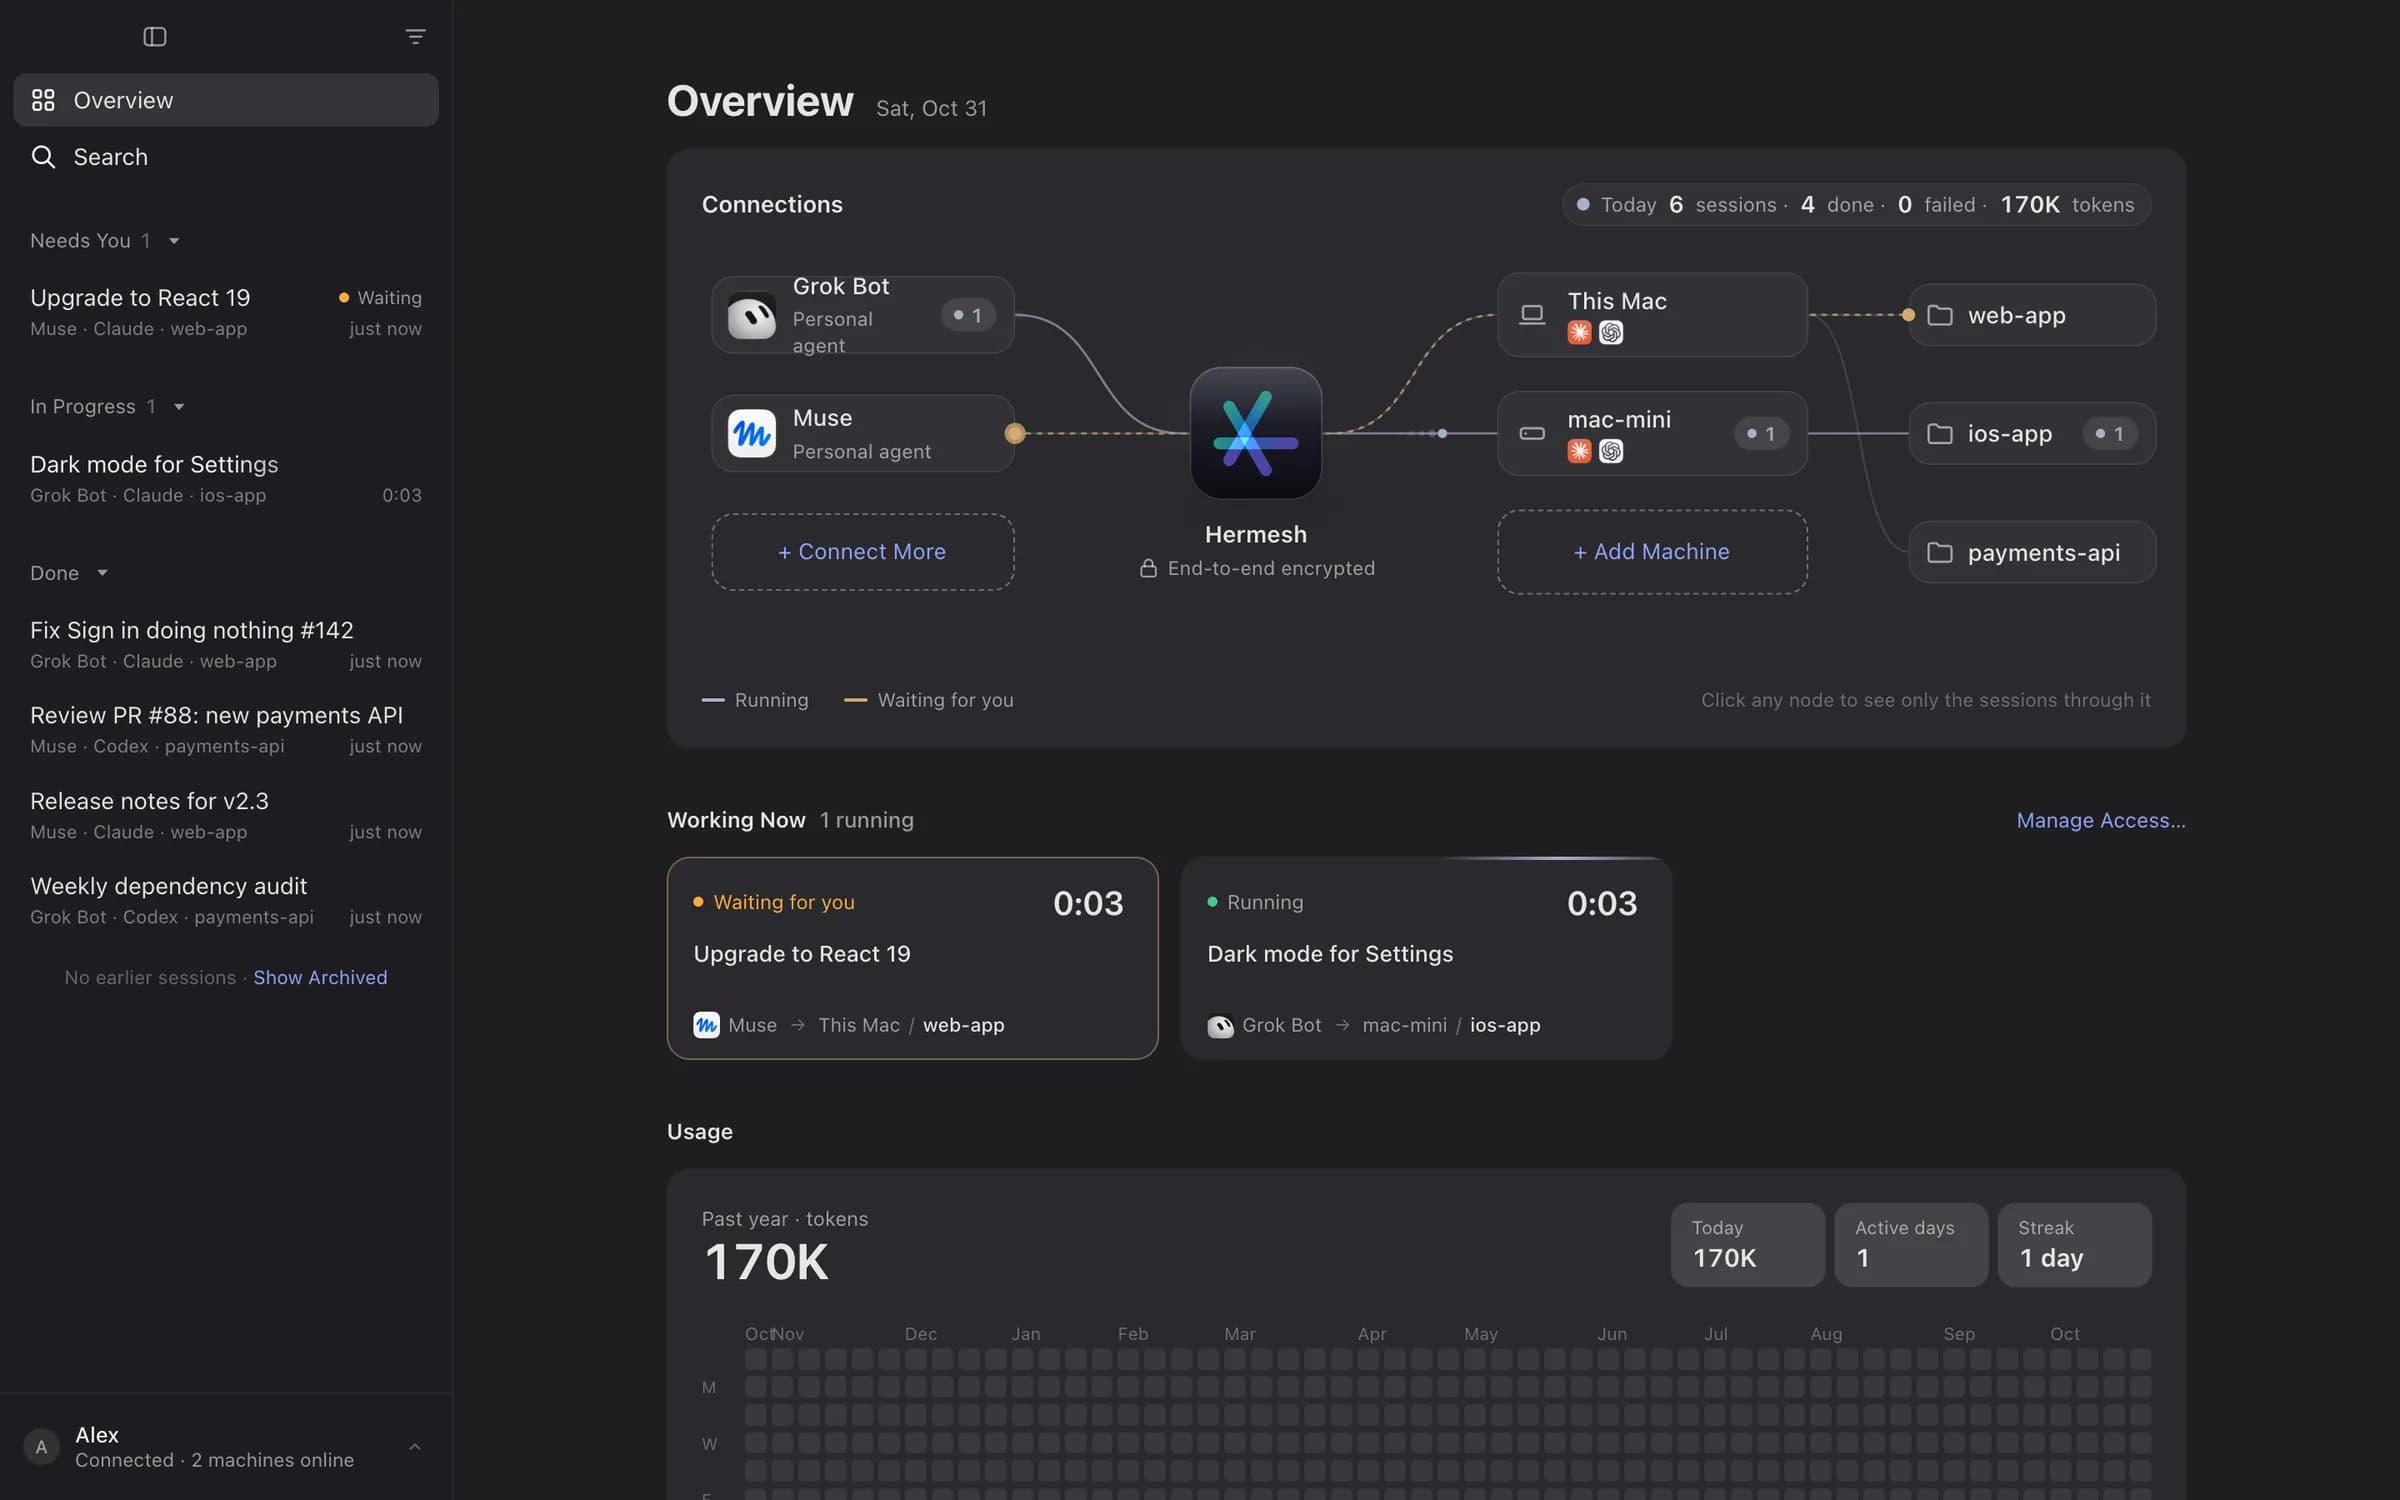
Task: Click the web-app folder icon
Action: (1939, 315)
